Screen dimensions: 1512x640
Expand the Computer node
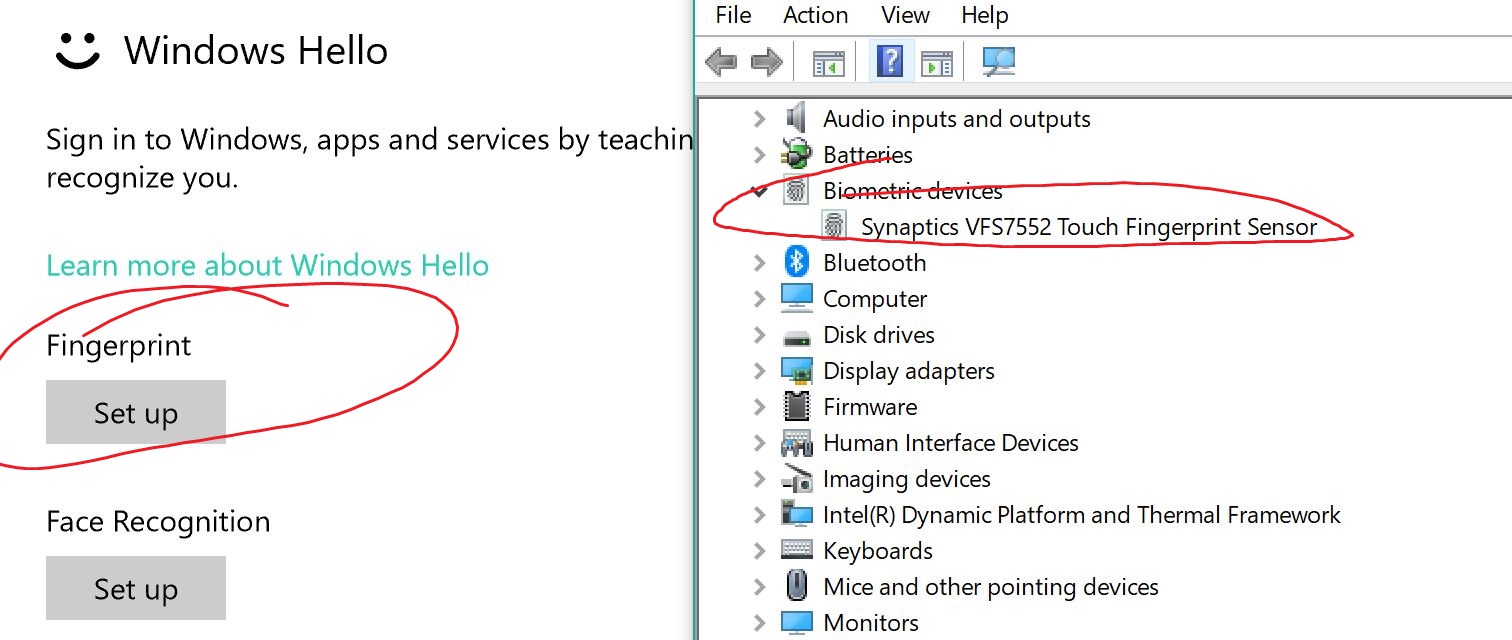[x=759, y=299]
